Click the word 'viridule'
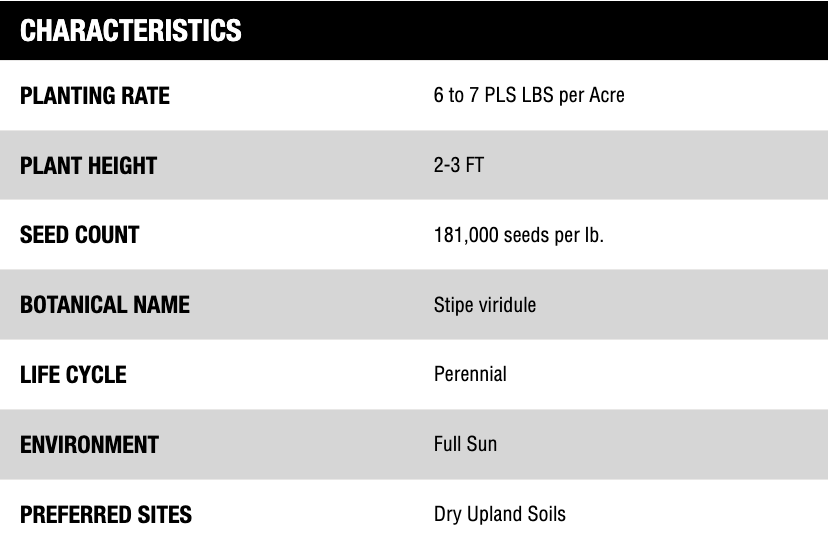The height and width of the screenshot is (547, 830). pyautogui.click(x=509, y=305)
